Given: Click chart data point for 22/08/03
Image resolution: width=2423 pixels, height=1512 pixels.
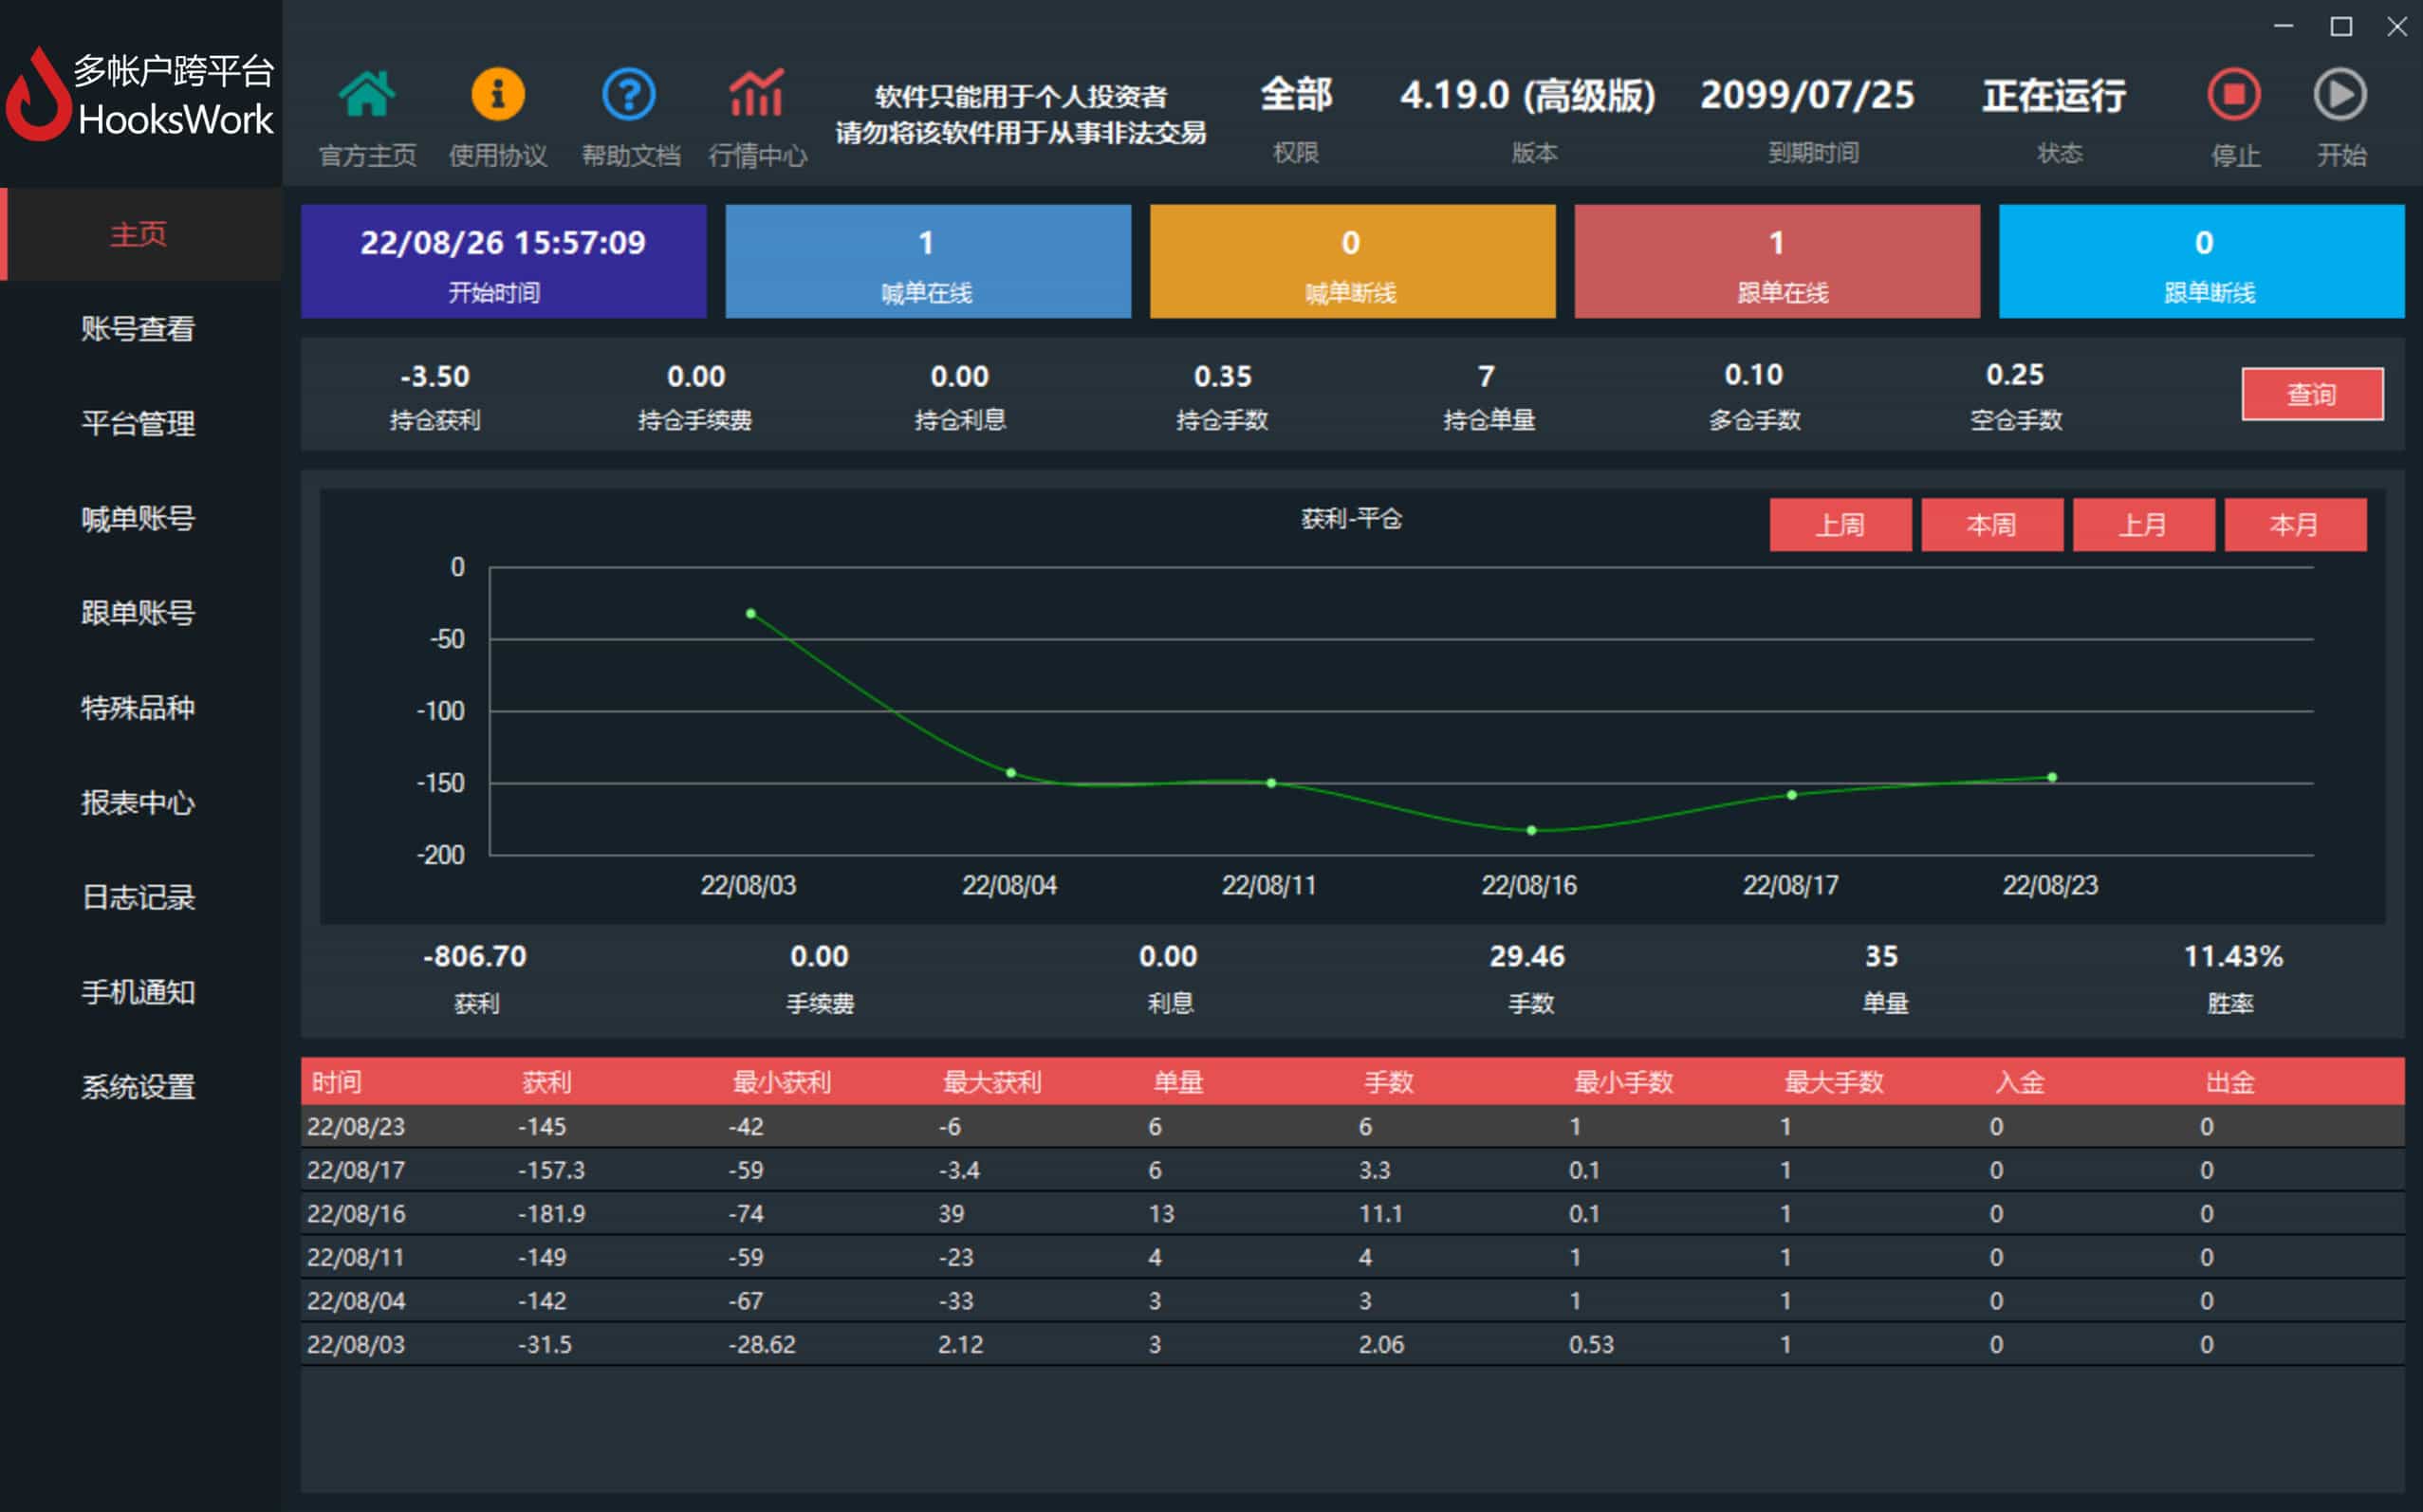Looking at the screenshot, I should click(x=751, y=613).
